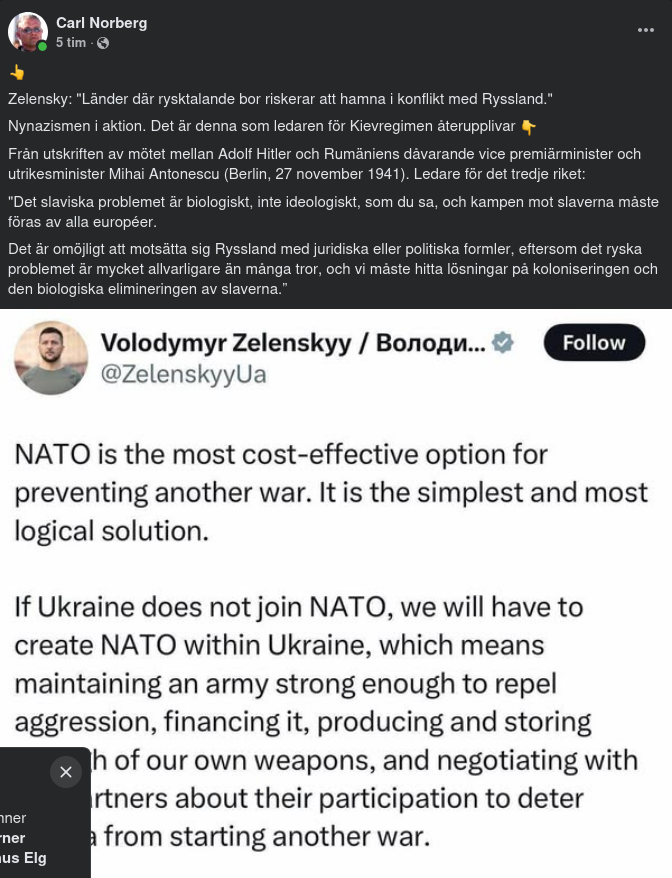Screen dimensions: 672x878
Task: Open the three-dot post options menu
Action: coord(646,30)
